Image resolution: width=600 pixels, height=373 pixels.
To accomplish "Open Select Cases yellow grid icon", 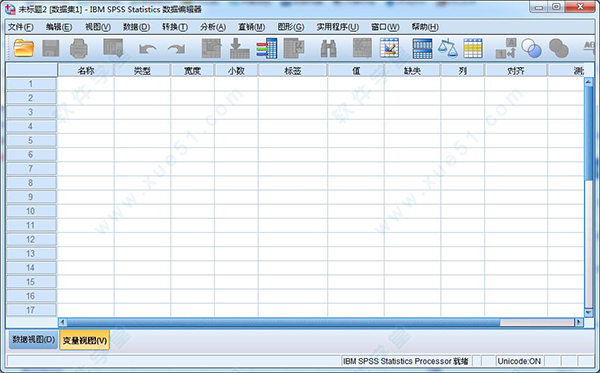I will 473,48.
